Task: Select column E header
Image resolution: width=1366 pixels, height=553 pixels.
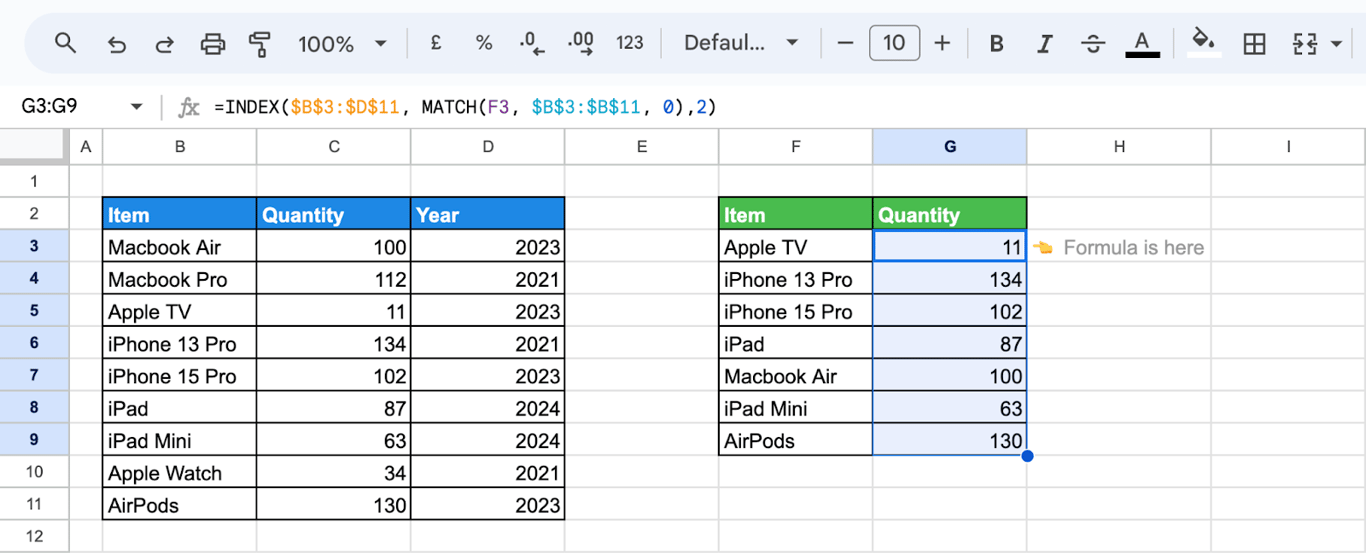Action: [642, 147]
